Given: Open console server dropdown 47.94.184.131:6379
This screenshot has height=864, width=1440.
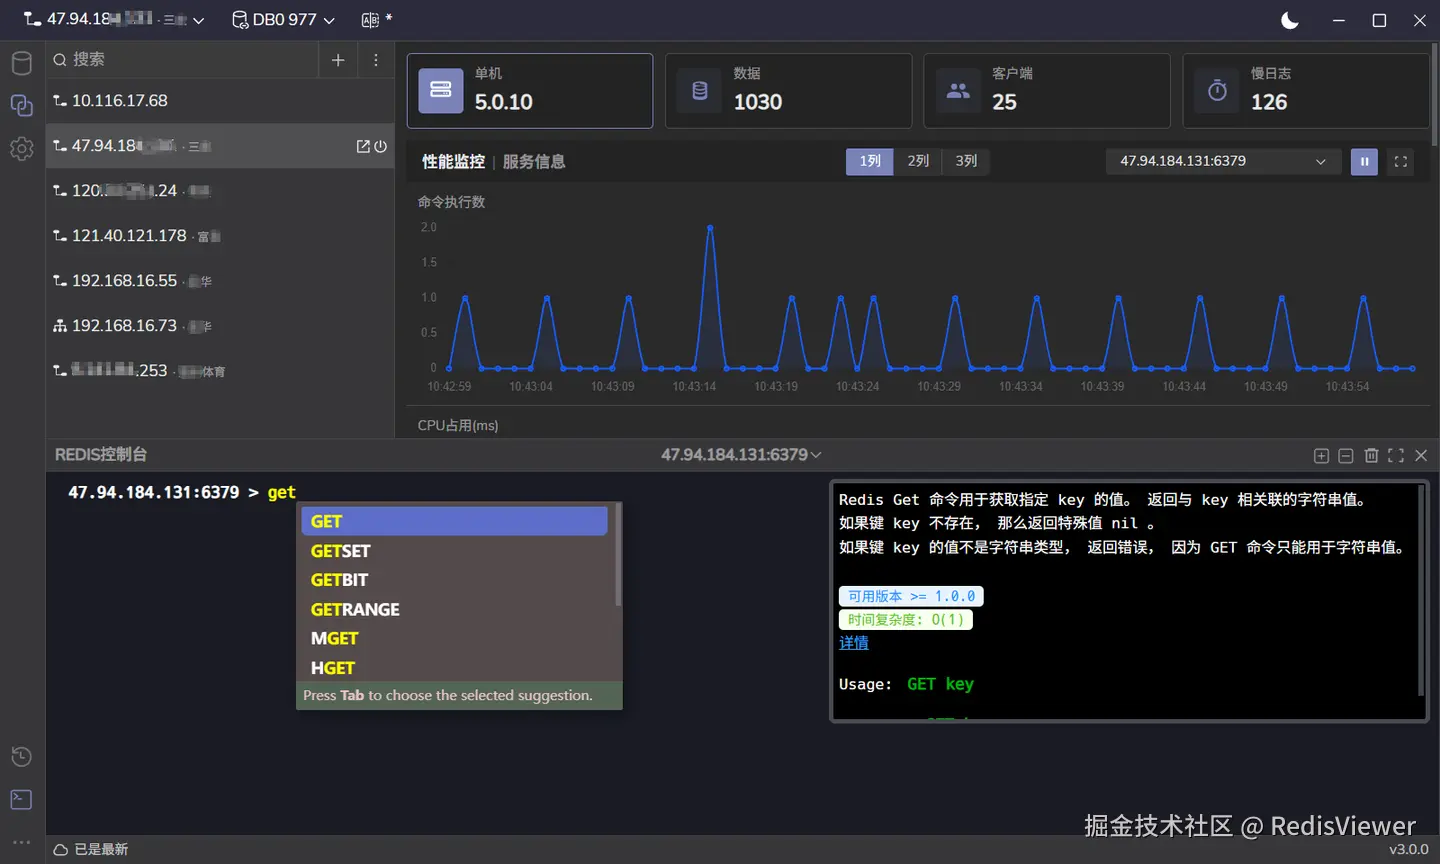Looking at the screenshot, I should [741, 455].
